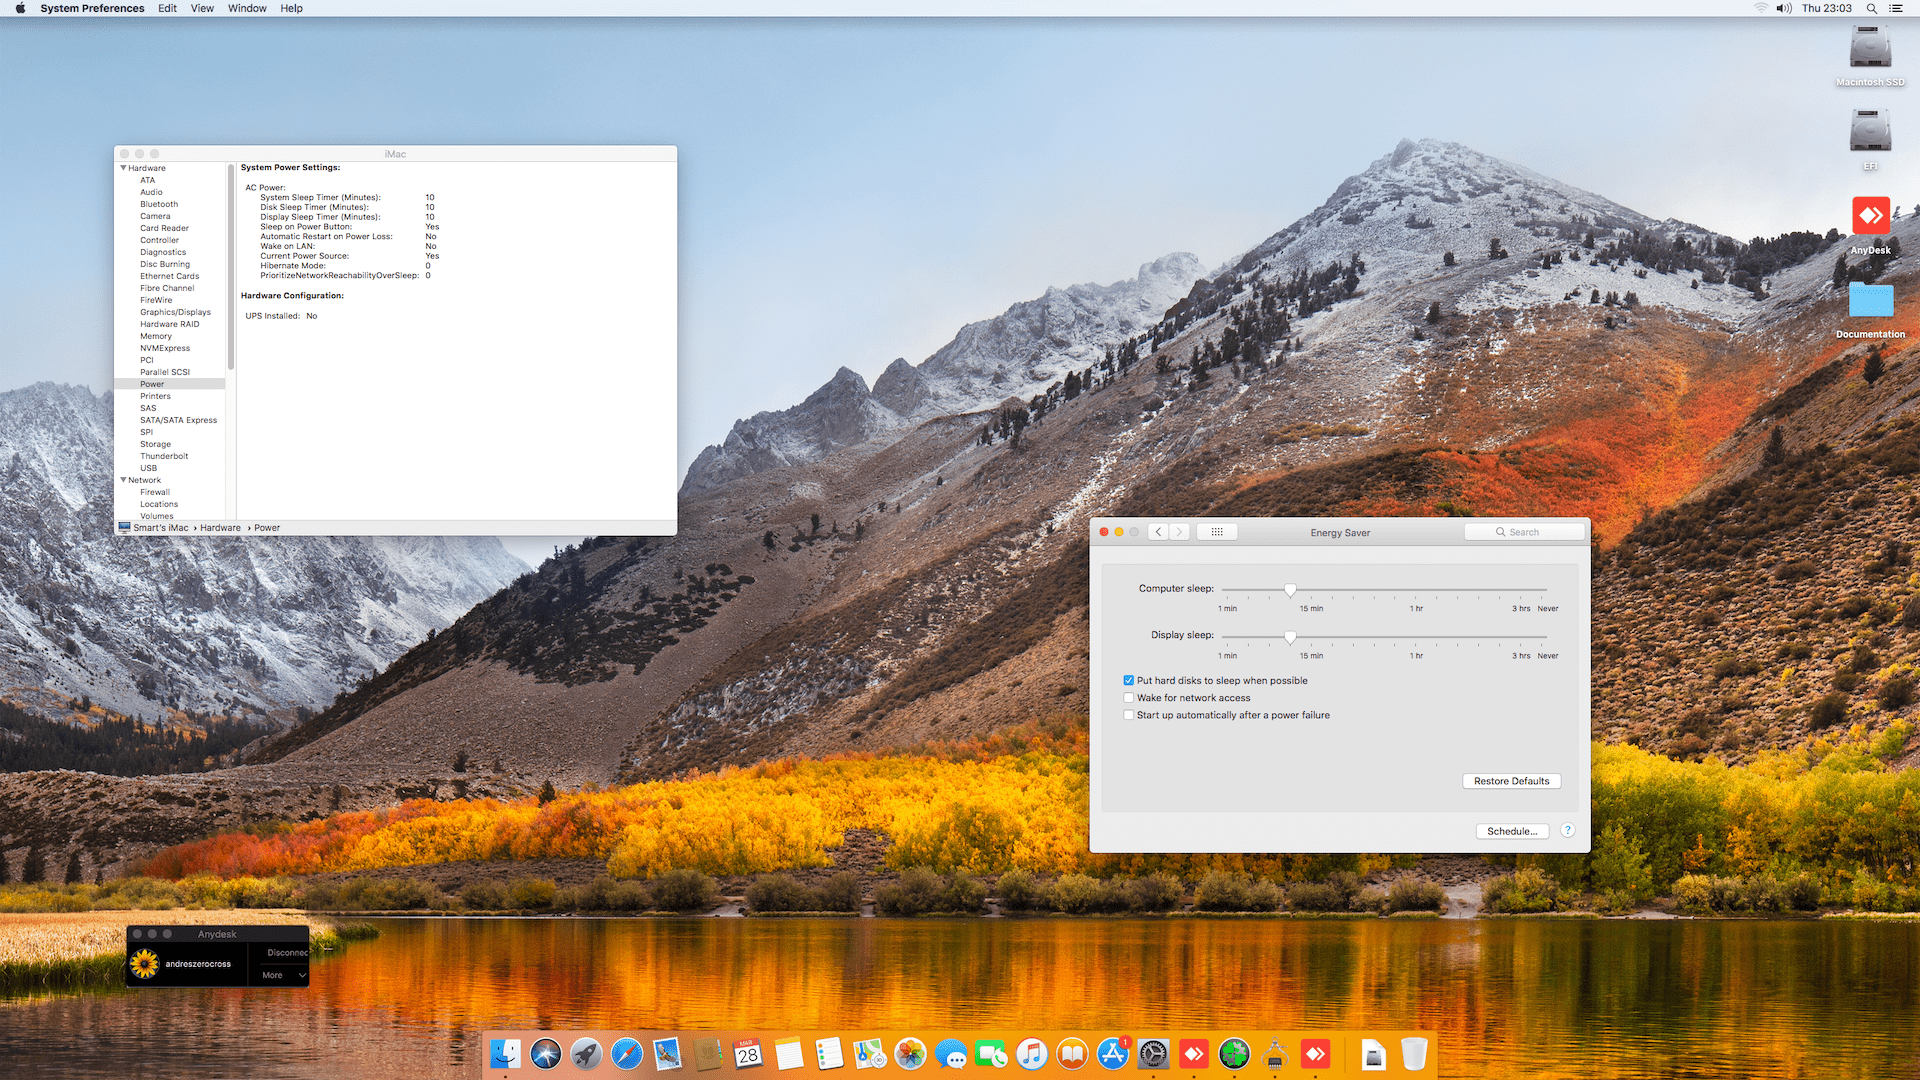Open the App Store with the notification badge
Viewport: 1920px width, 1080px height.
coord(1113,1053)
